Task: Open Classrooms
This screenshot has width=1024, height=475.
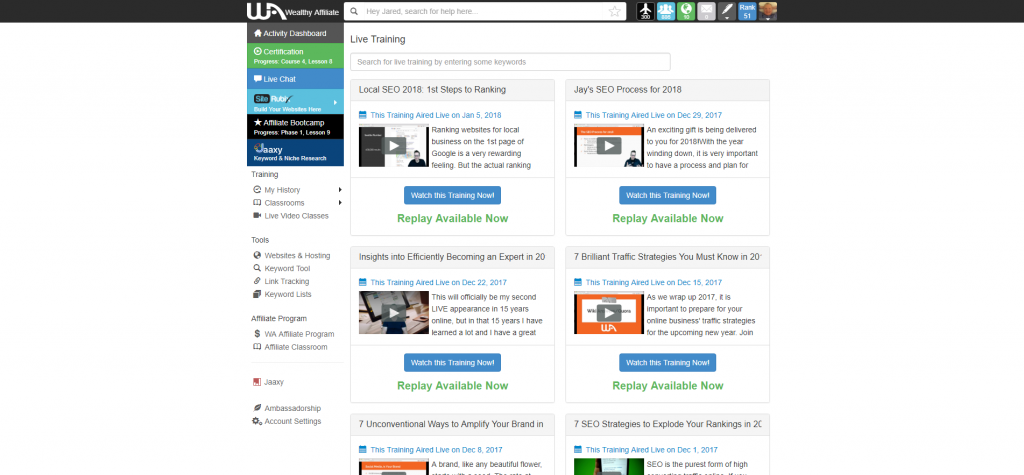Action: click(x=284, y=203)
